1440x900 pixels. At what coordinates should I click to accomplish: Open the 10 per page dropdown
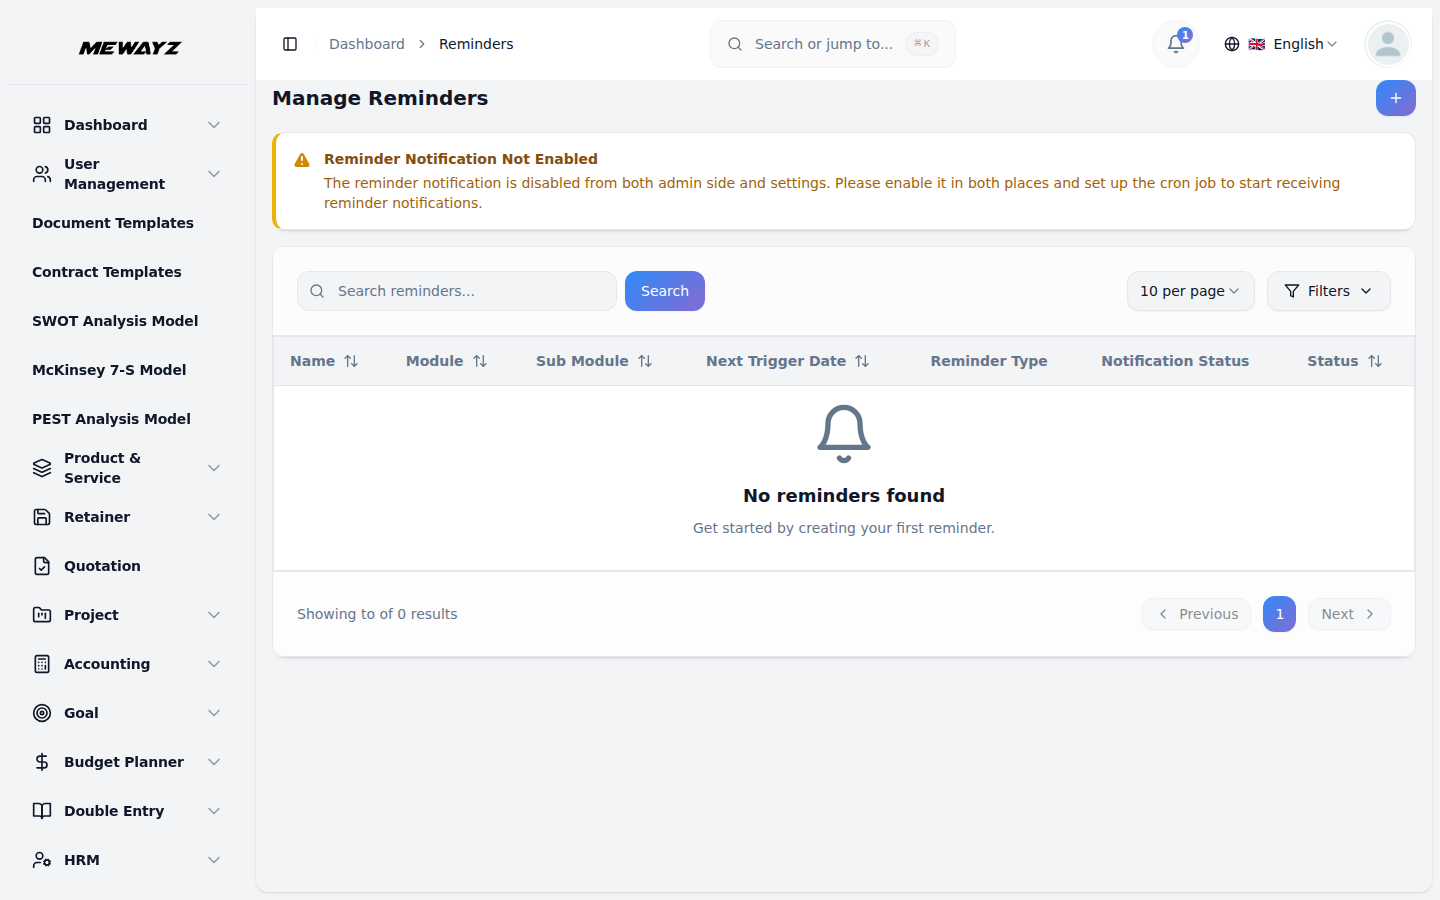click(1190, 291)
